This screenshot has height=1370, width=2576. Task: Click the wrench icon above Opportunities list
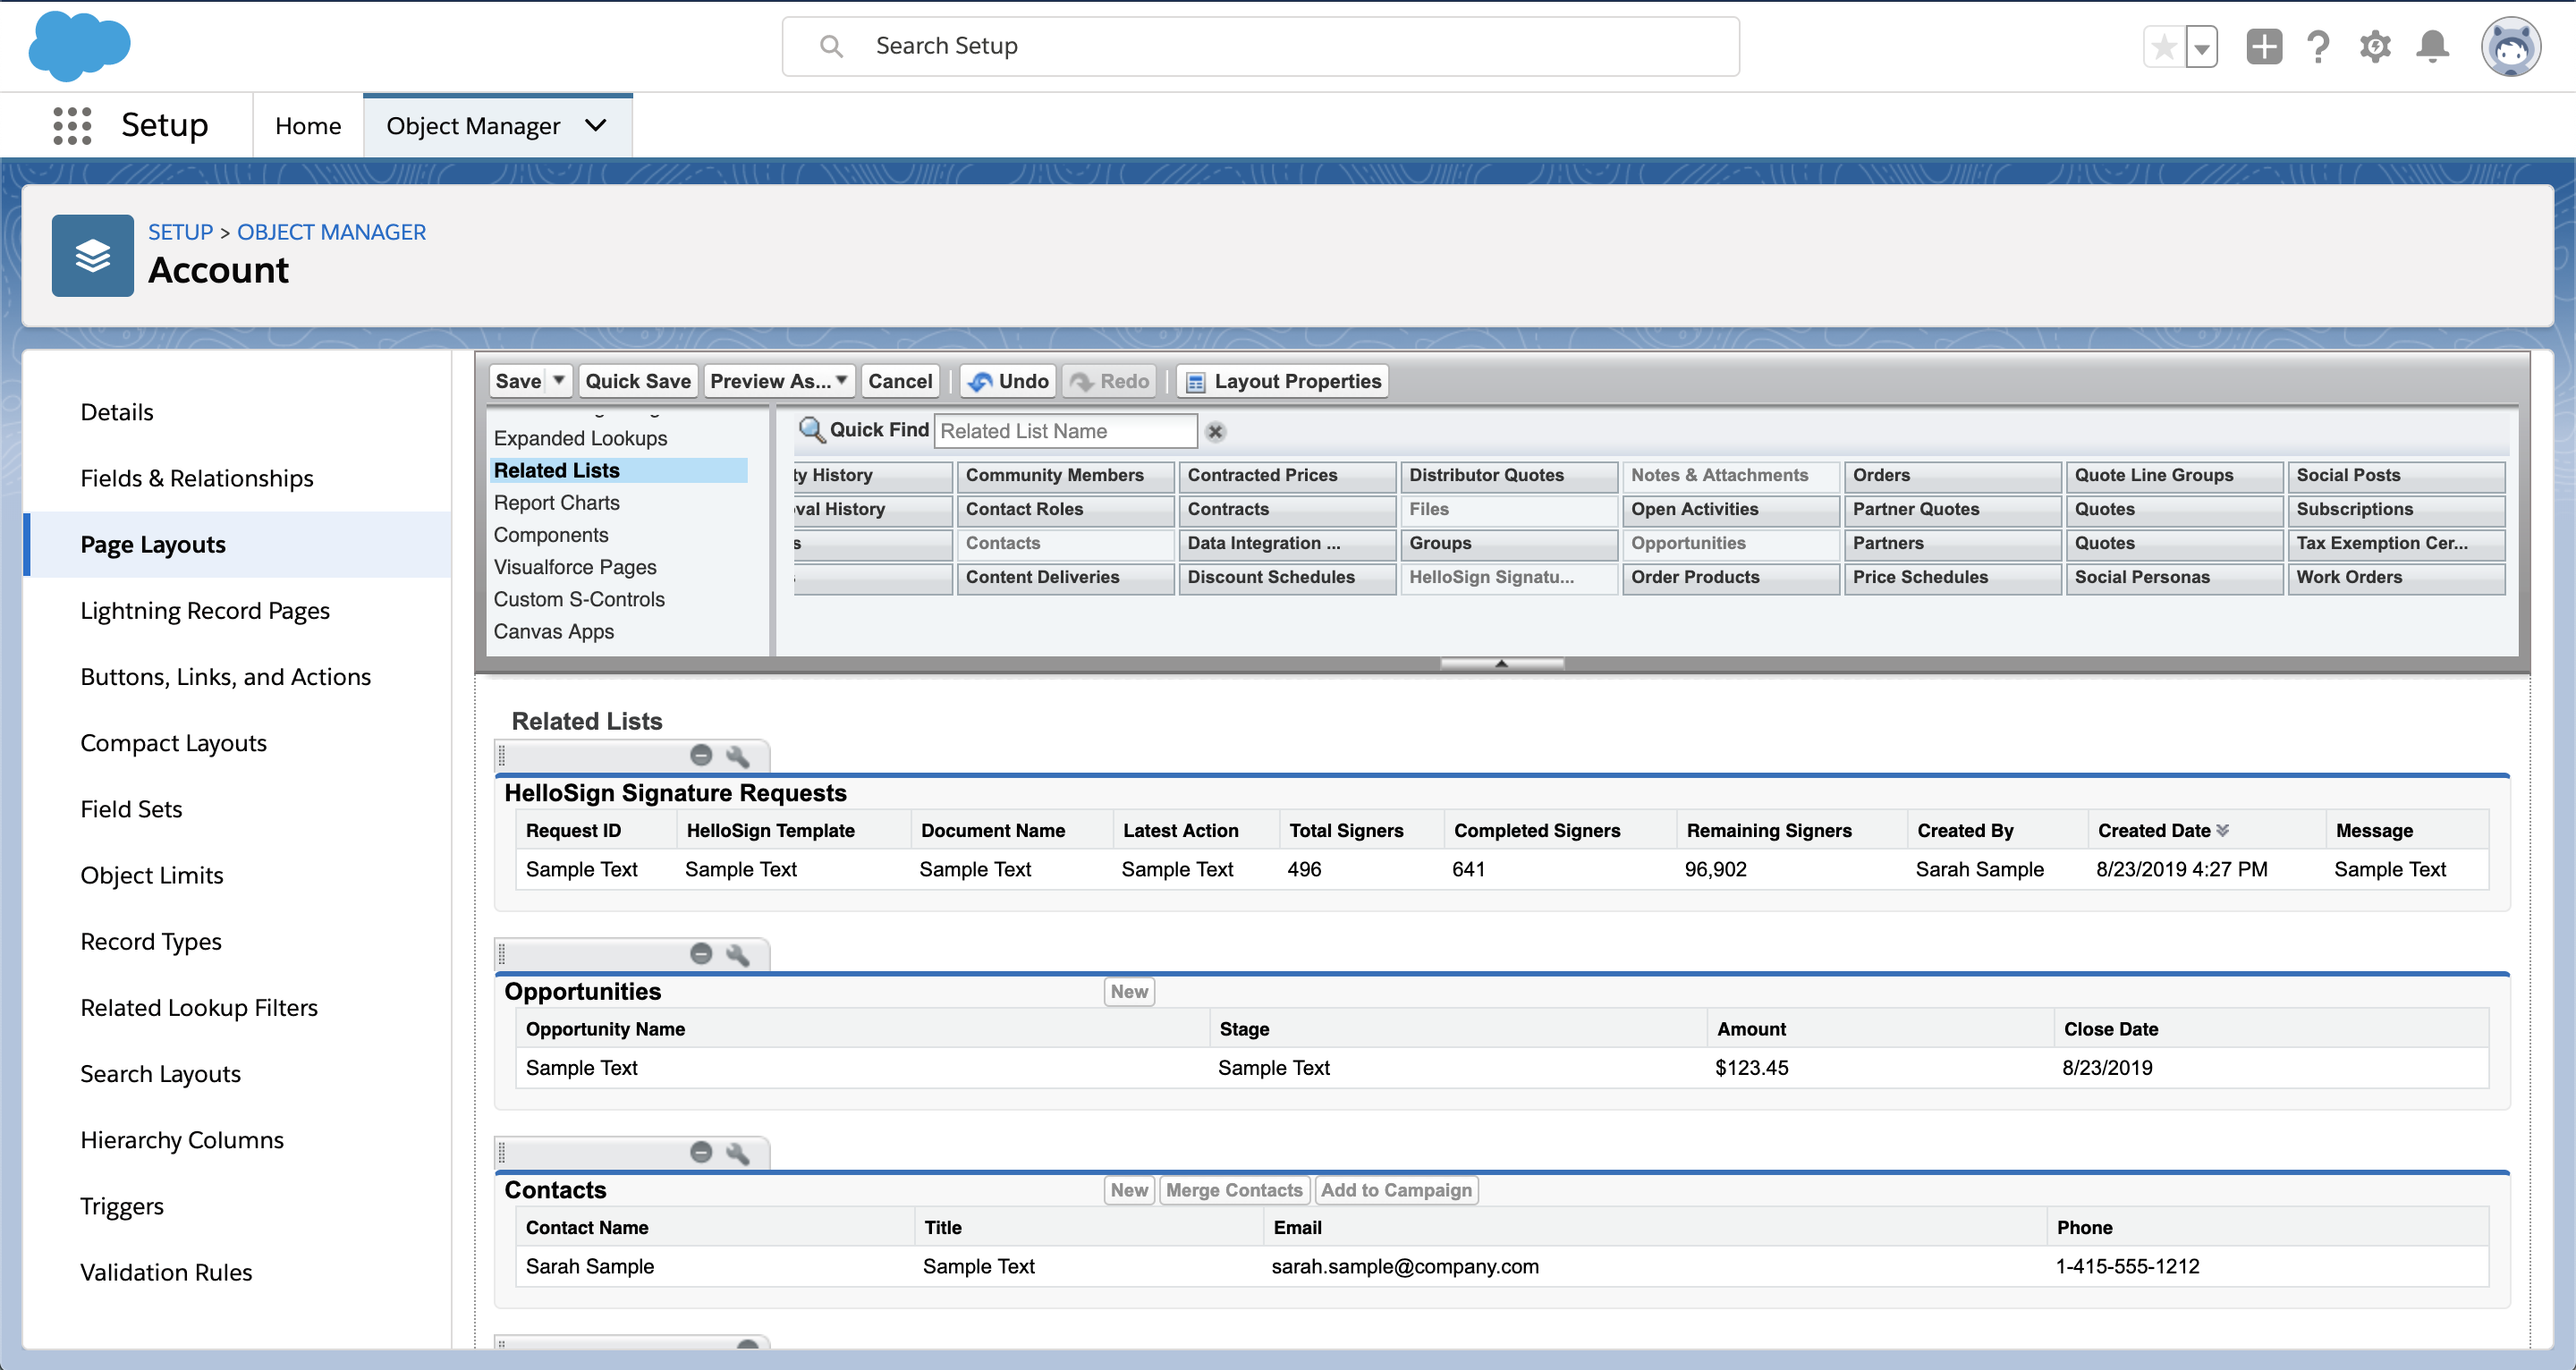pyautogui.click(x=738, y=954)
